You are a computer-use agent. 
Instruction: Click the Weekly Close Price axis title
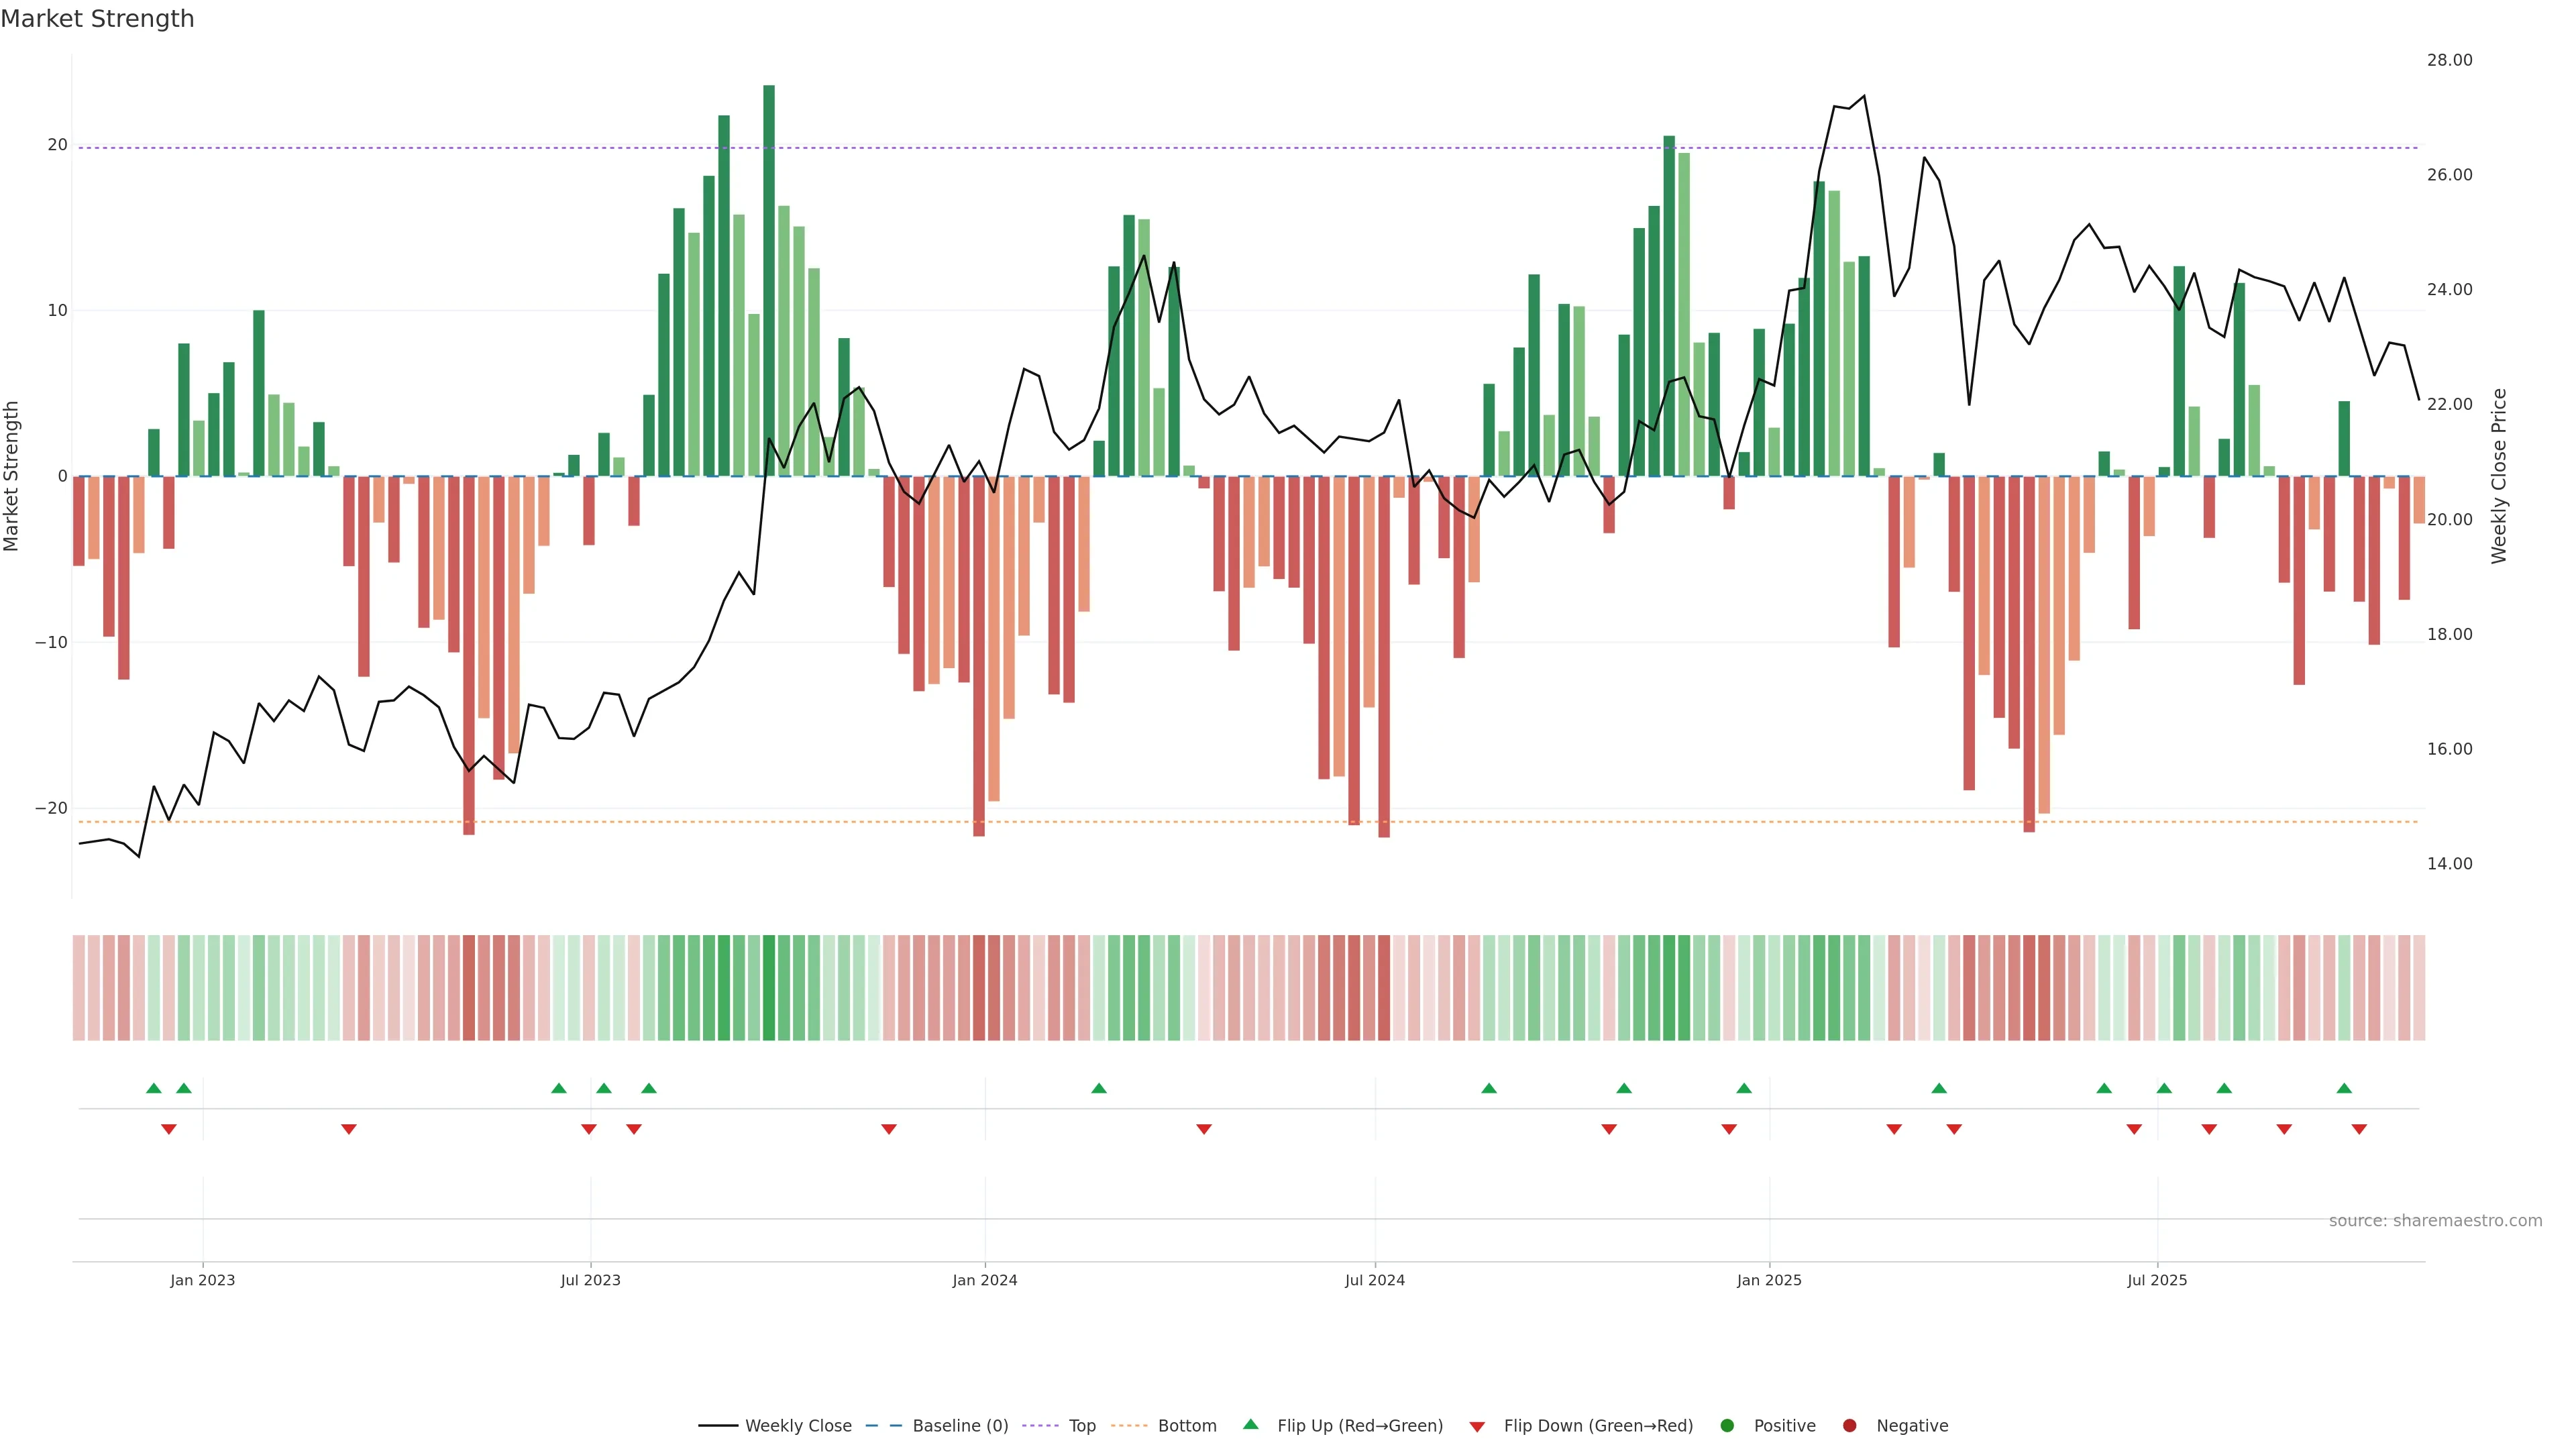point(2499,476)
